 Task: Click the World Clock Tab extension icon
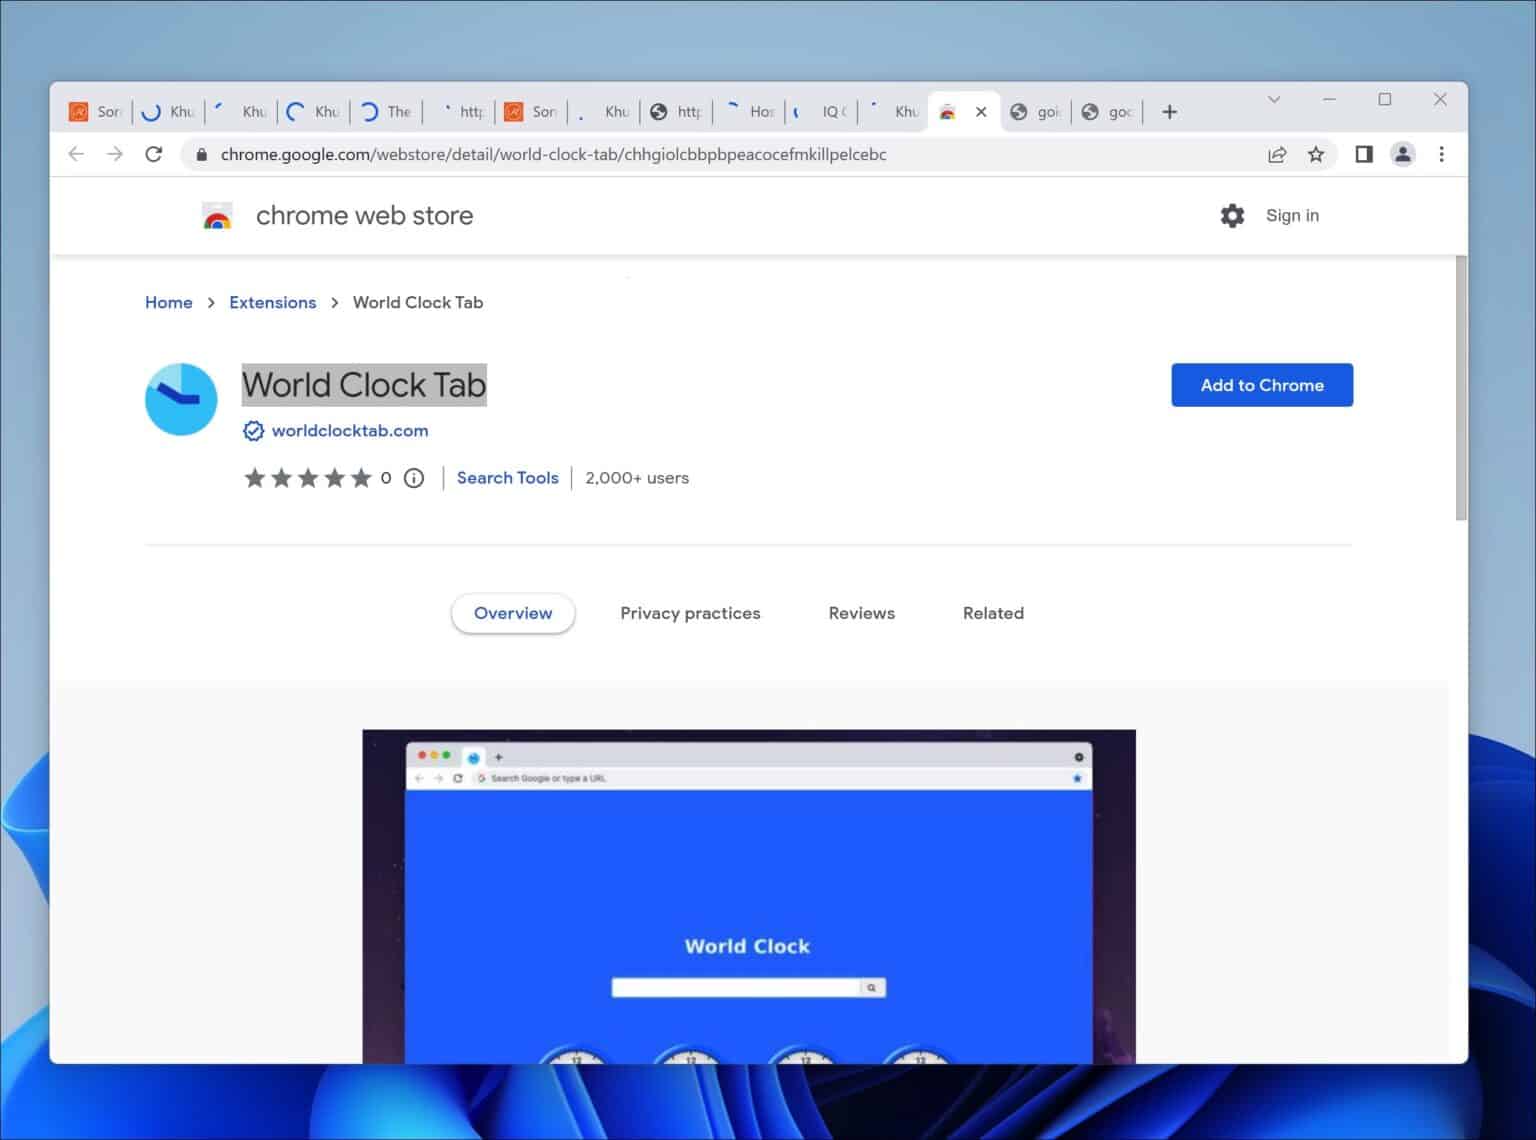(180, 399)
